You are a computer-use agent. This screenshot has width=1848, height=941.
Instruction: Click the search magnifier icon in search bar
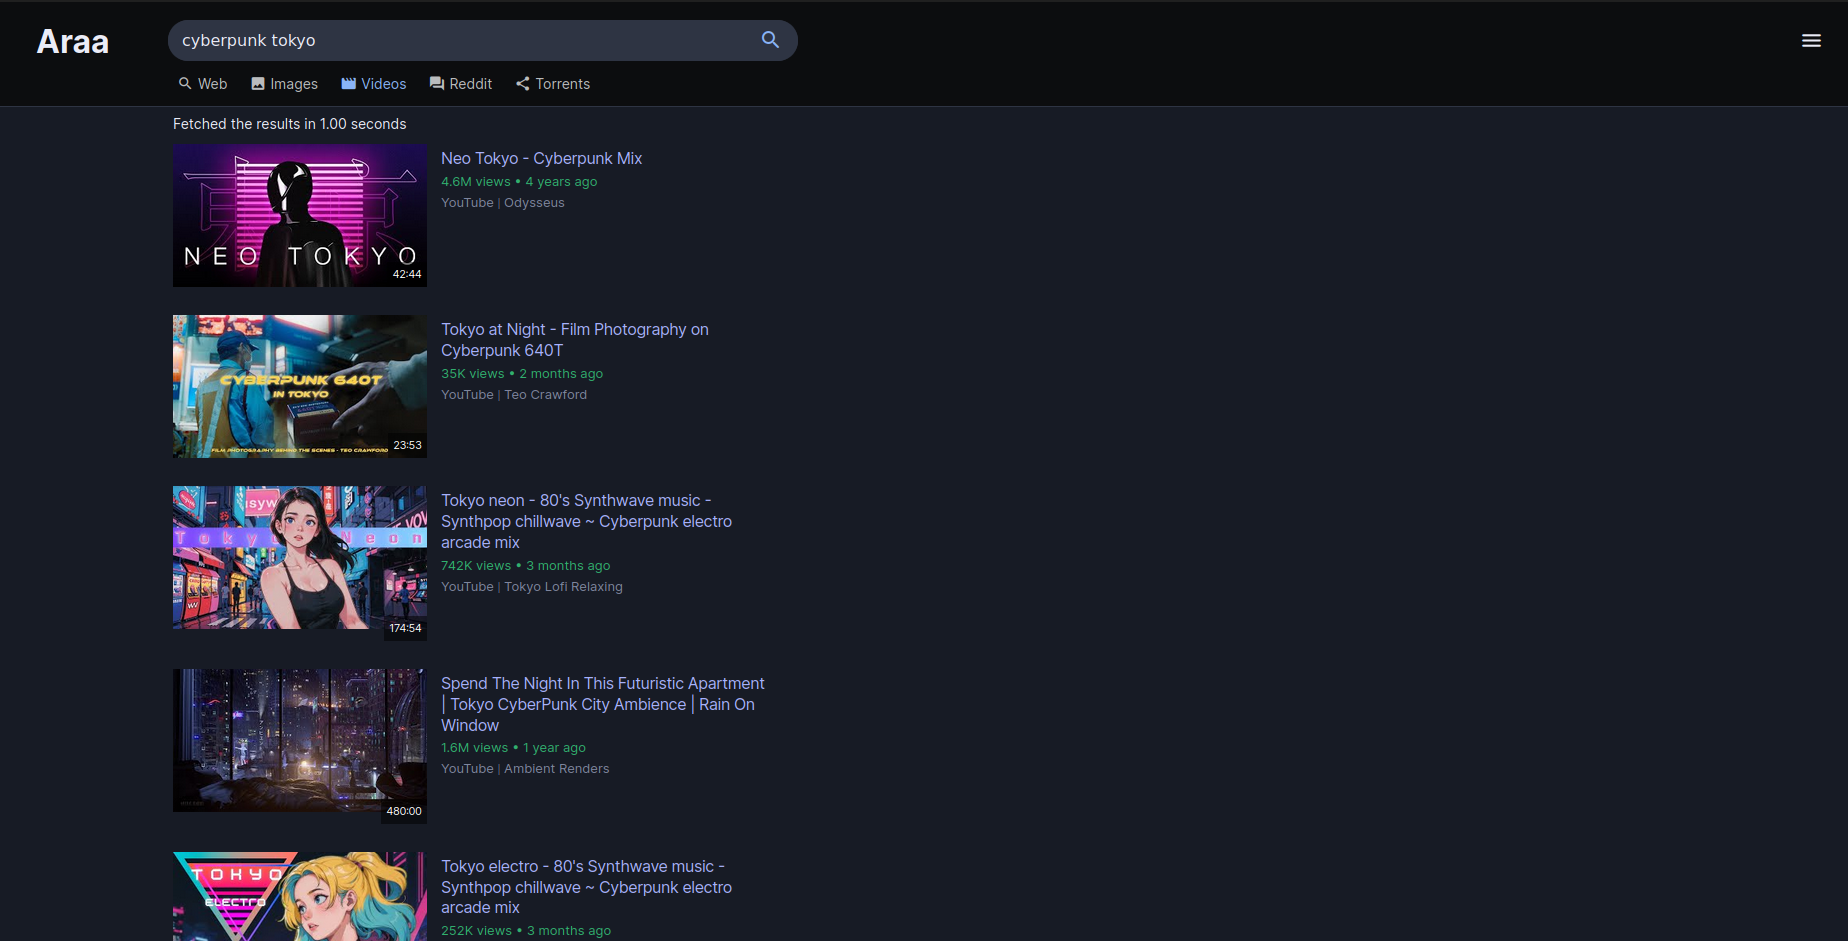click(770, 40)
